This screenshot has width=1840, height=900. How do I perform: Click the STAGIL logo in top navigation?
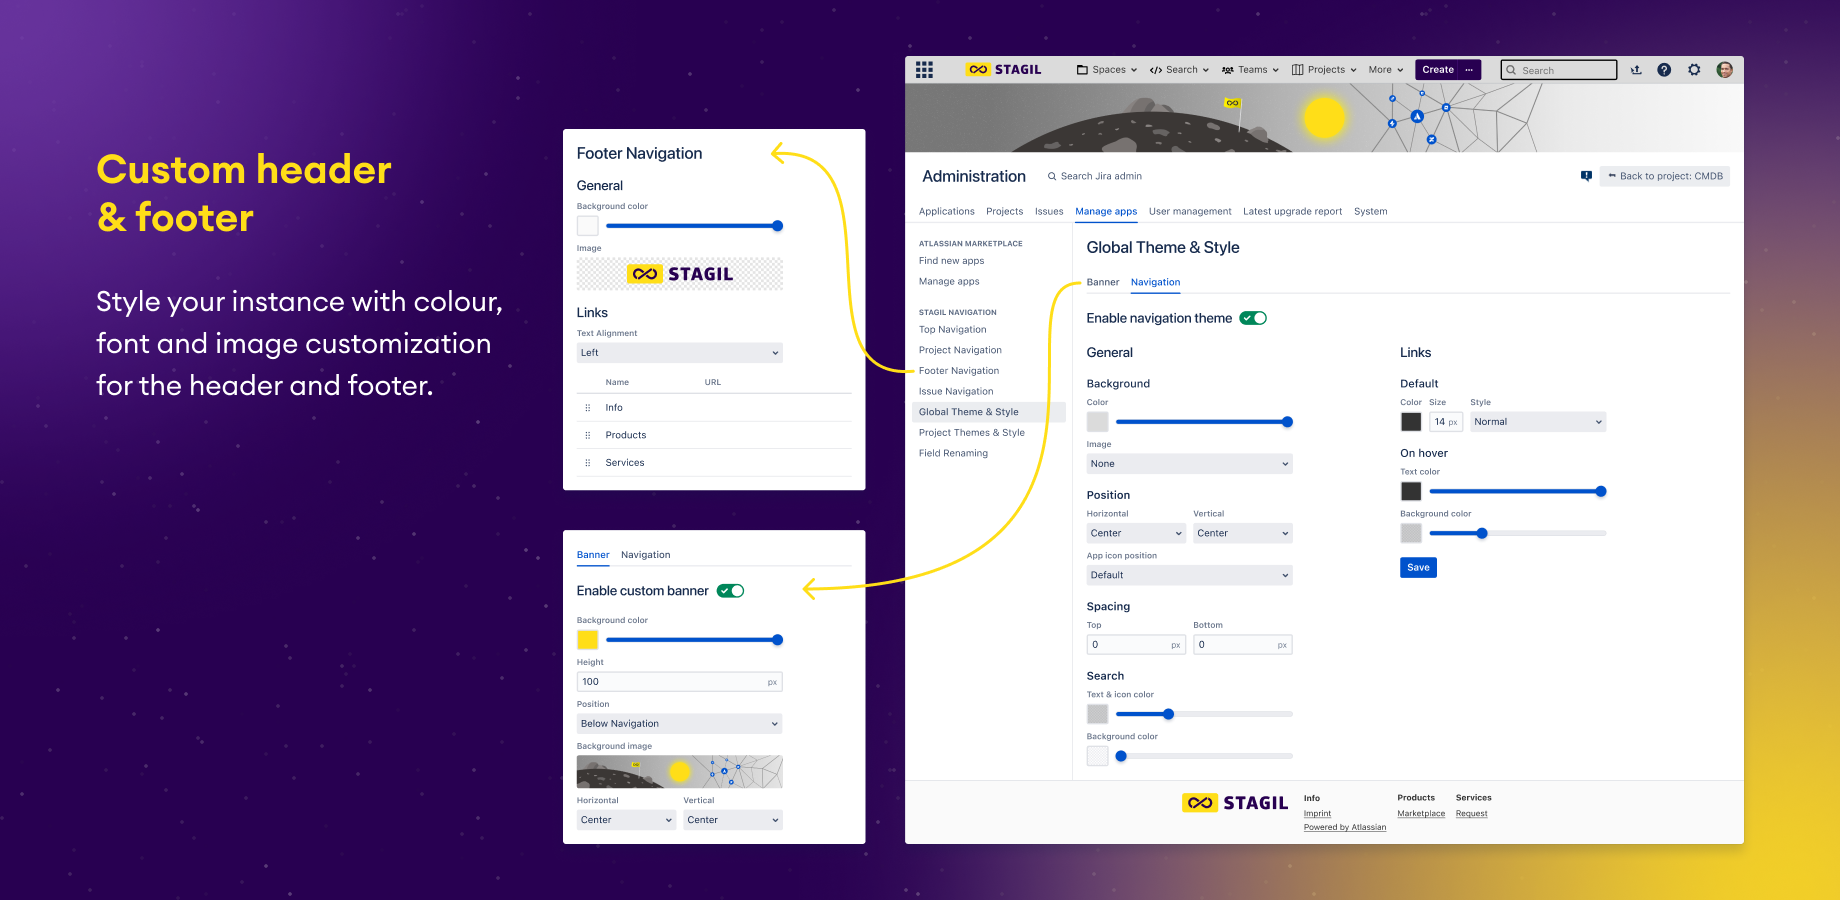pos(1004,70)
